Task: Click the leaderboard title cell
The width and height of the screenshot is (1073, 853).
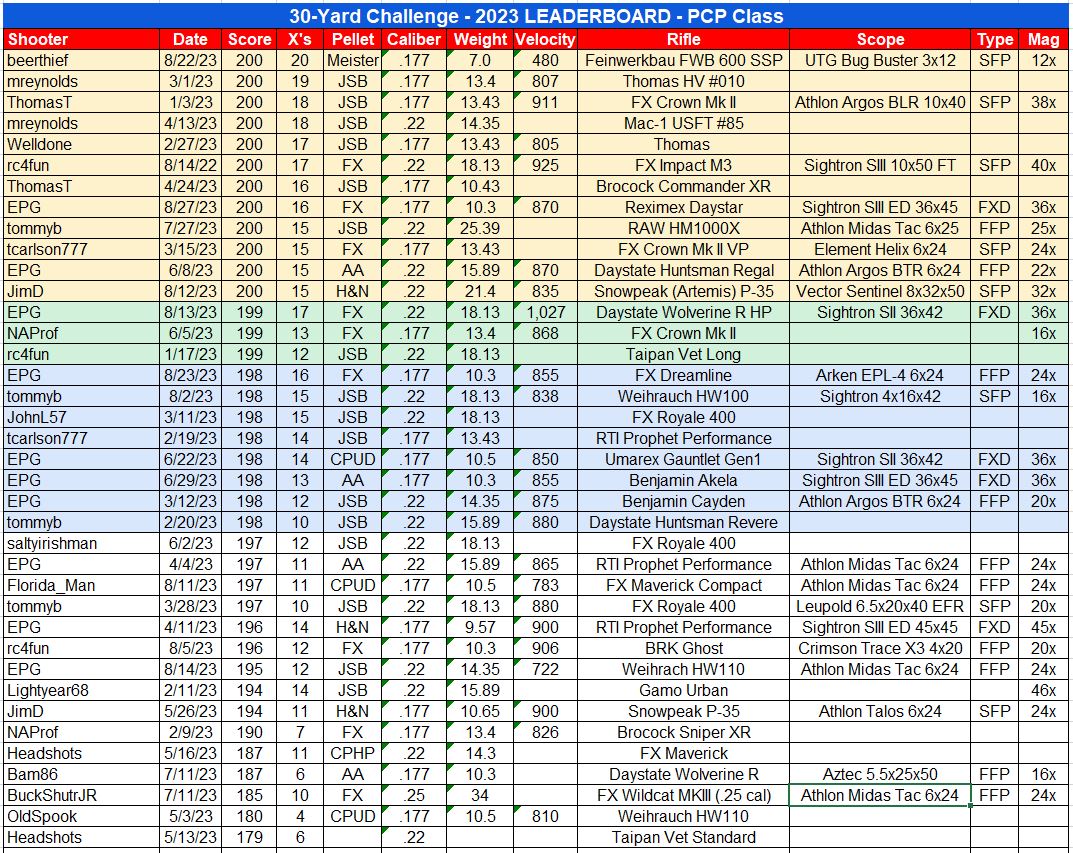Action: 536,16
